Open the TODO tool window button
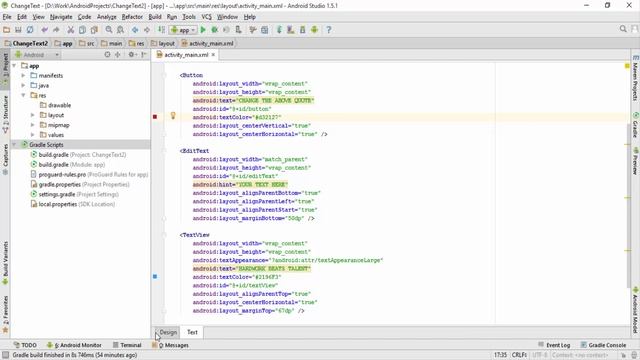640x360 pixels. pyautogui.click(x=25, y=345)
